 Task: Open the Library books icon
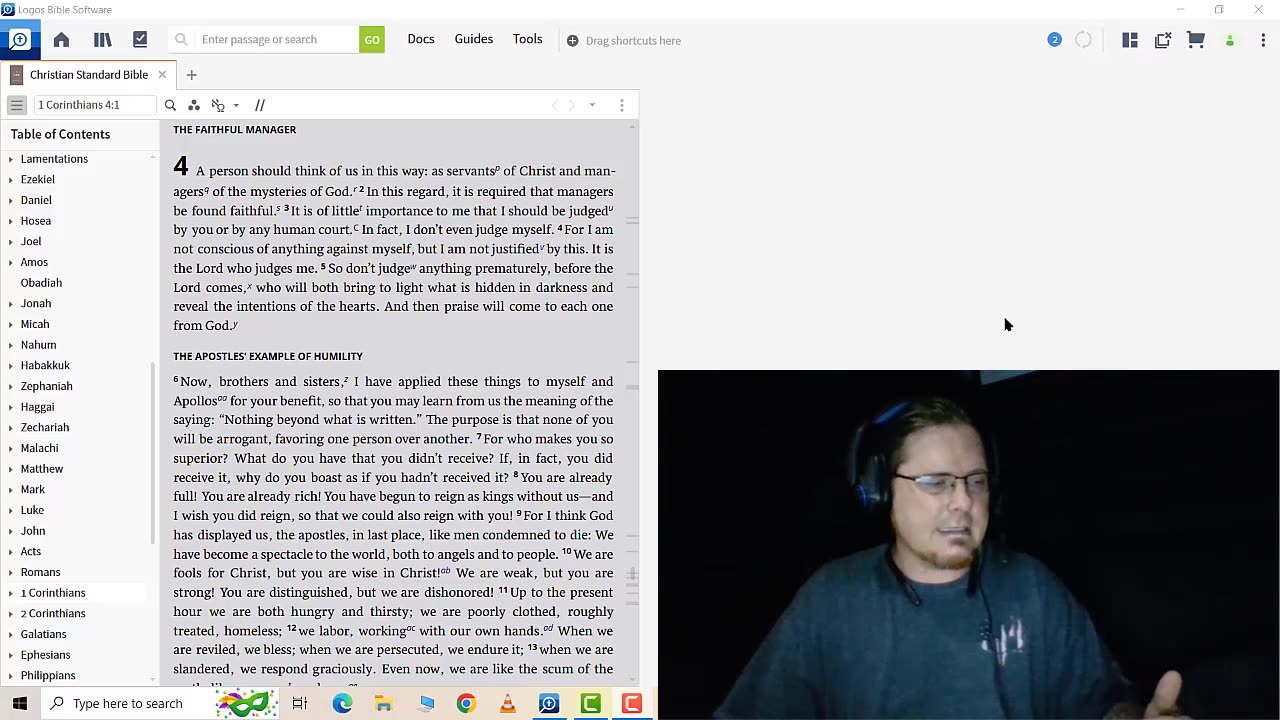click(x=102, y=40)
